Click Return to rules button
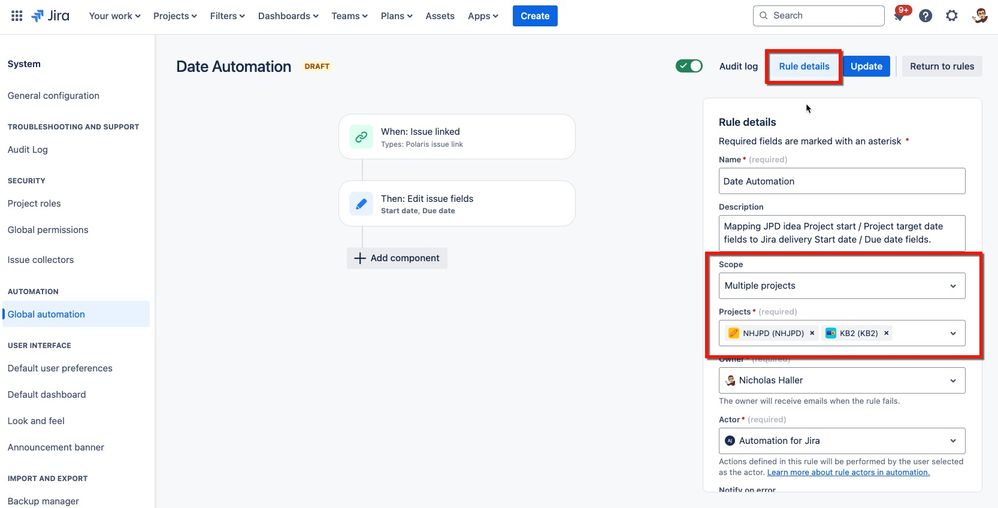The width and height of the screenshot is (998, 508). coord(942,66)
